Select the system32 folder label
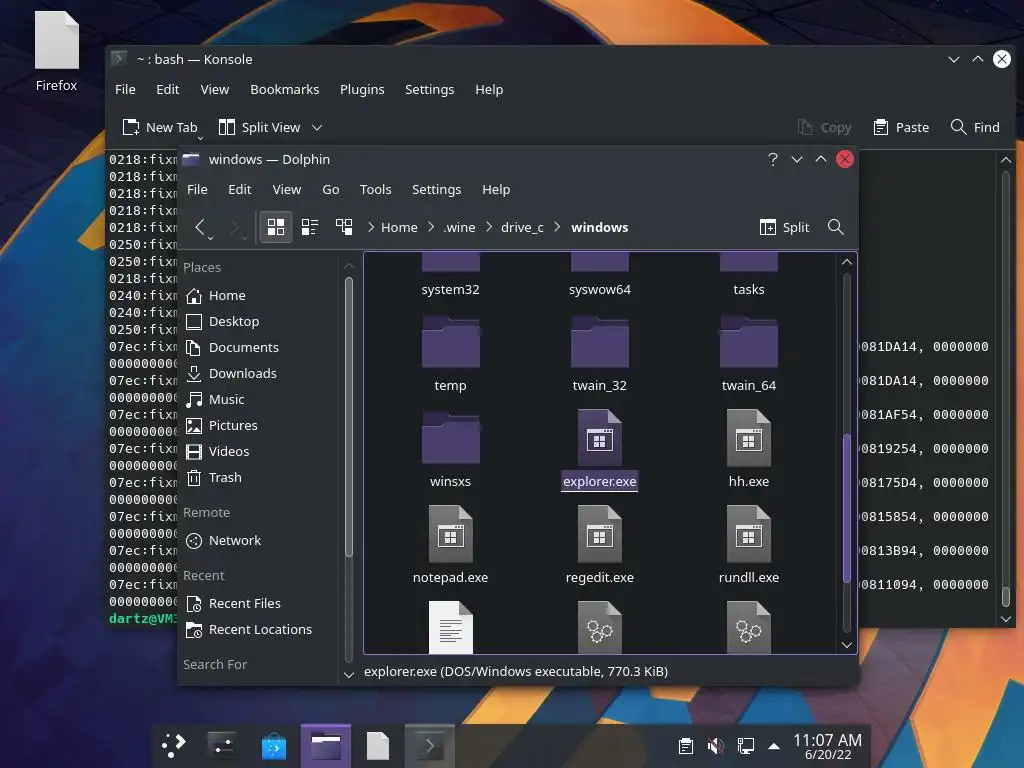This screenshot has width=1024, height=768. (450, 289)
